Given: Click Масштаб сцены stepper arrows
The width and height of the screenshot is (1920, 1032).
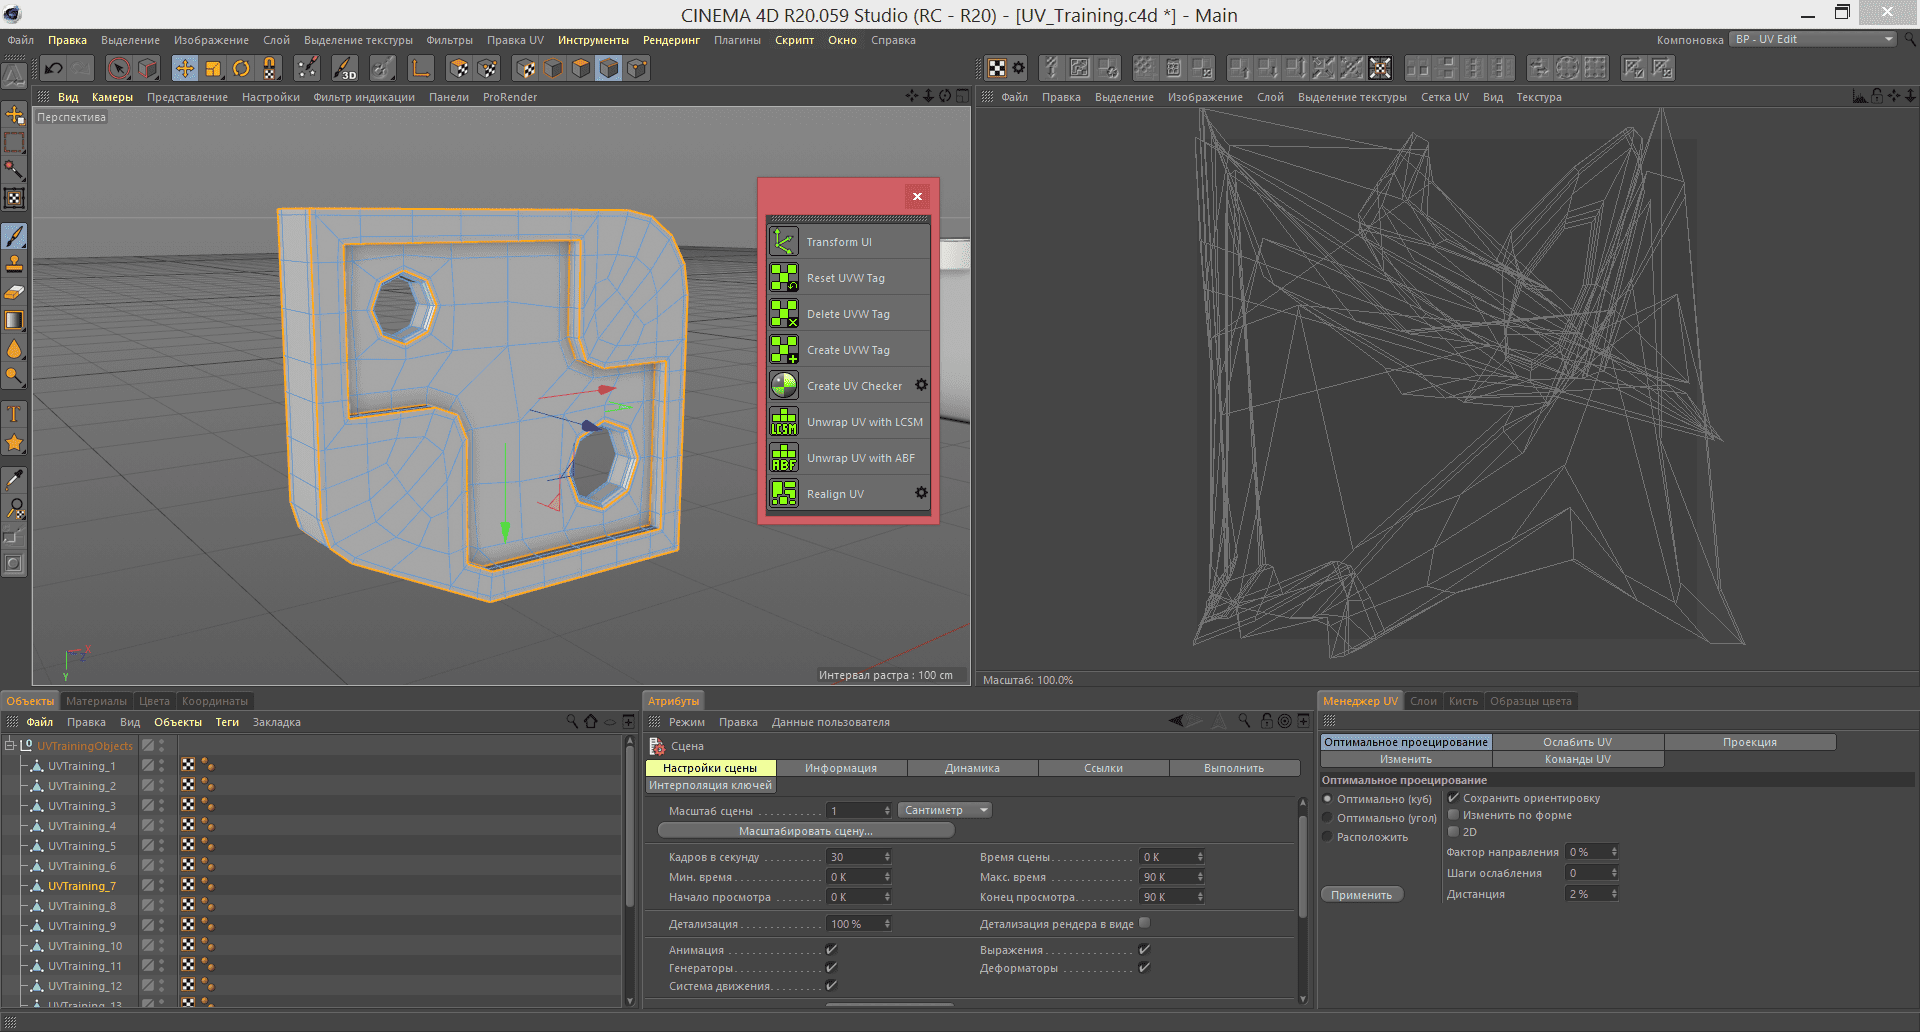Looking at the screenshot, I should click(886, 811).
